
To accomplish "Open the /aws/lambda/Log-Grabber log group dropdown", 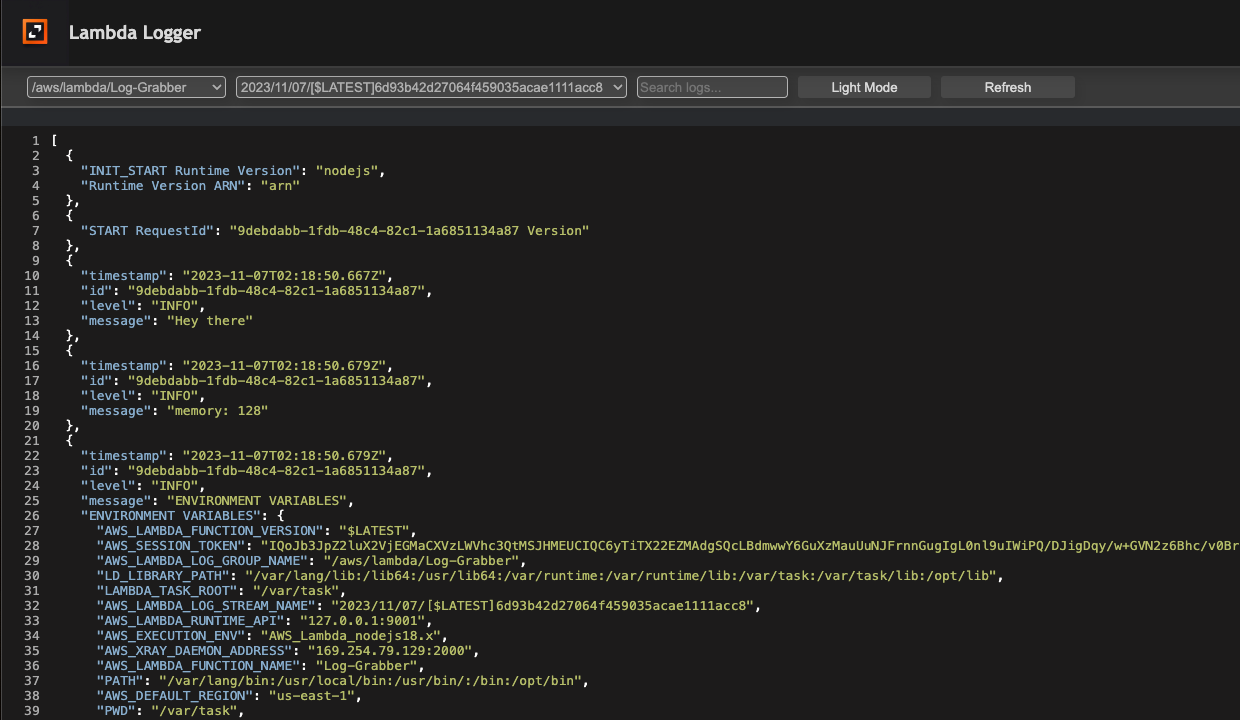I will click(127, 87).
